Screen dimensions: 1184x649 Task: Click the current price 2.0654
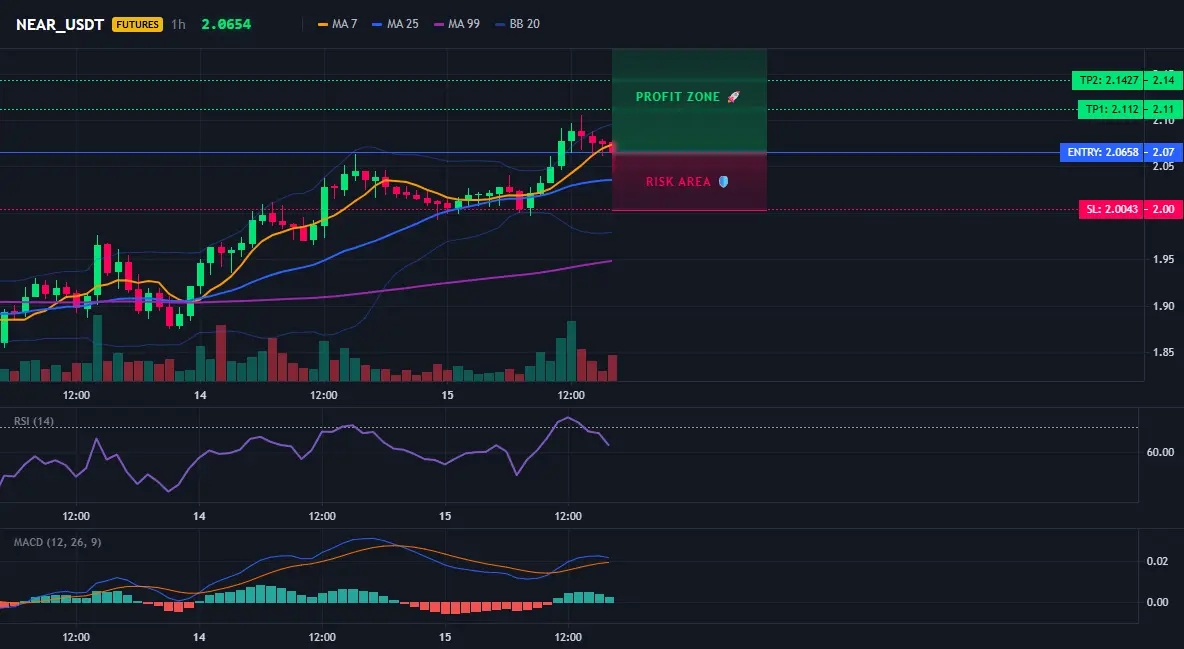[x=227, y=24]
